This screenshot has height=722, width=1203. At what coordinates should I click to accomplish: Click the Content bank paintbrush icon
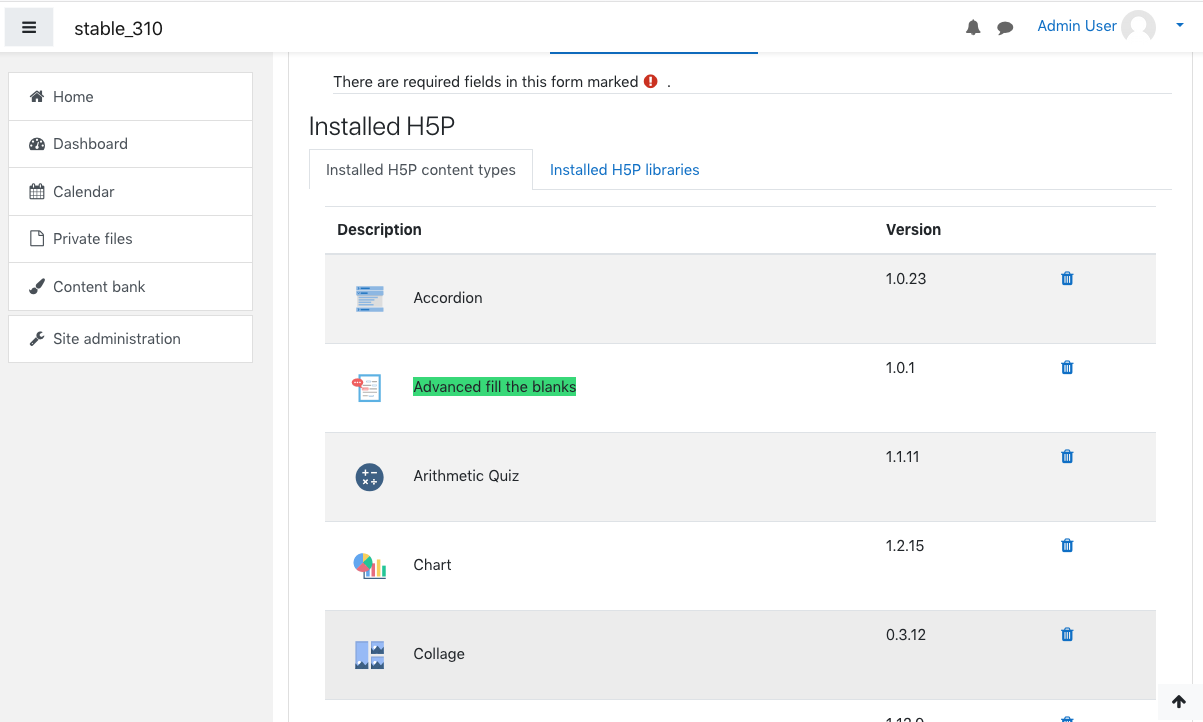[x=37, y=287]
